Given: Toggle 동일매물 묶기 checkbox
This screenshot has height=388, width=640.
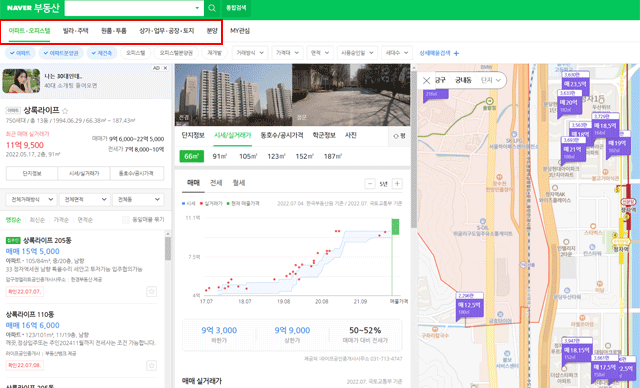Looking at the screenshot, I should click(x=126, y=220).
